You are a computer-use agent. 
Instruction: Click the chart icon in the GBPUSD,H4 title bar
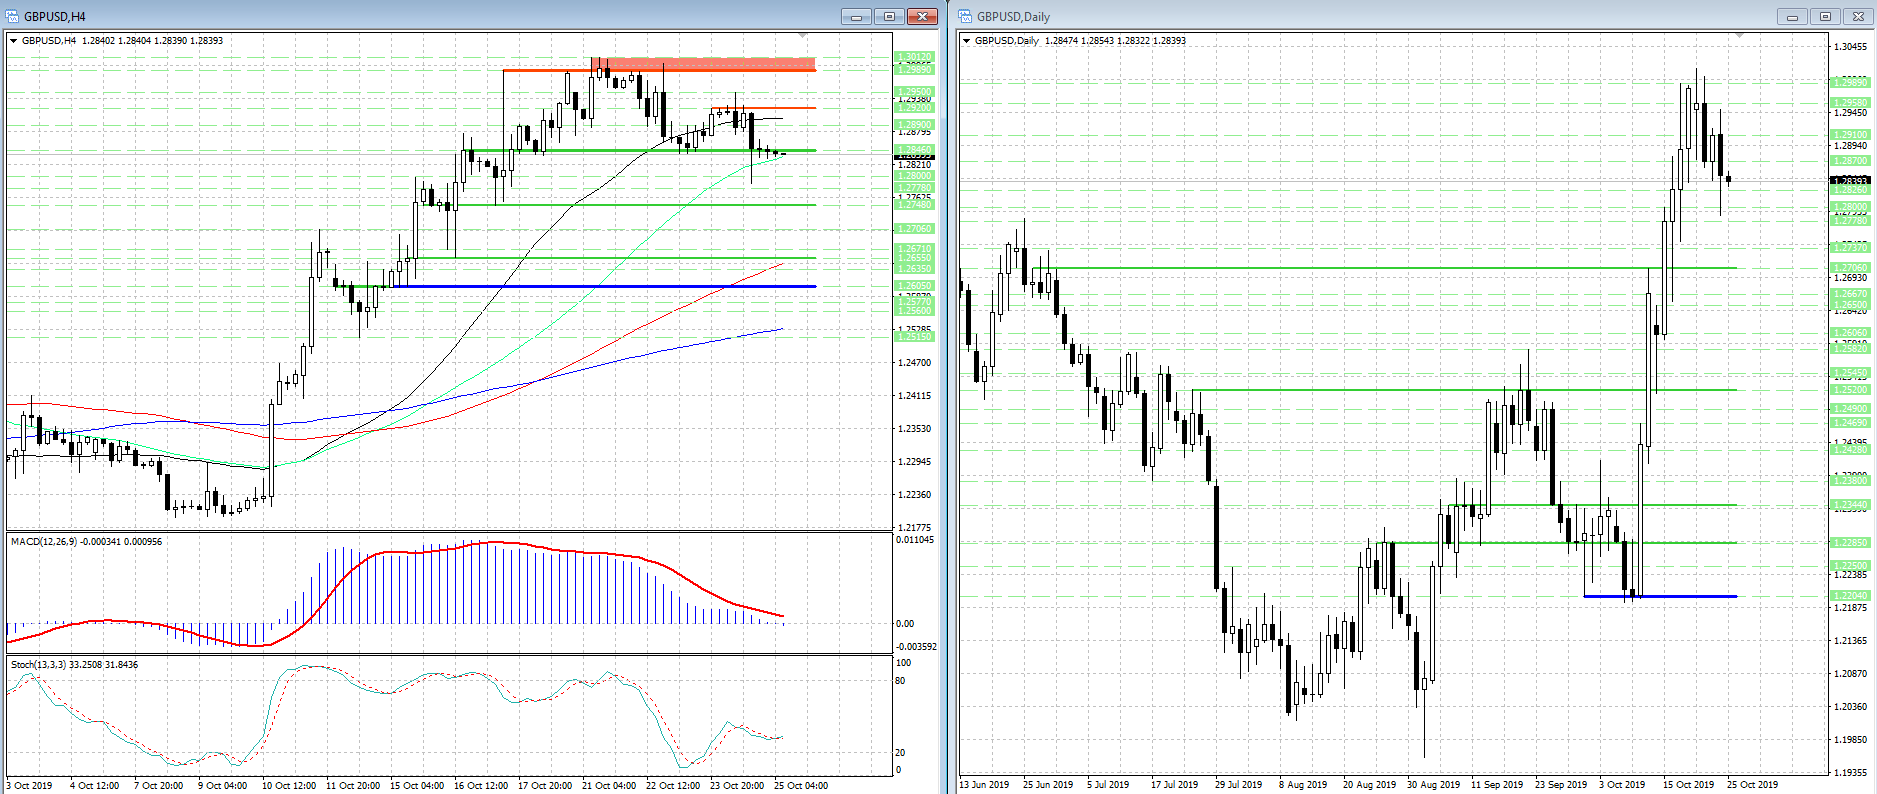12,16
